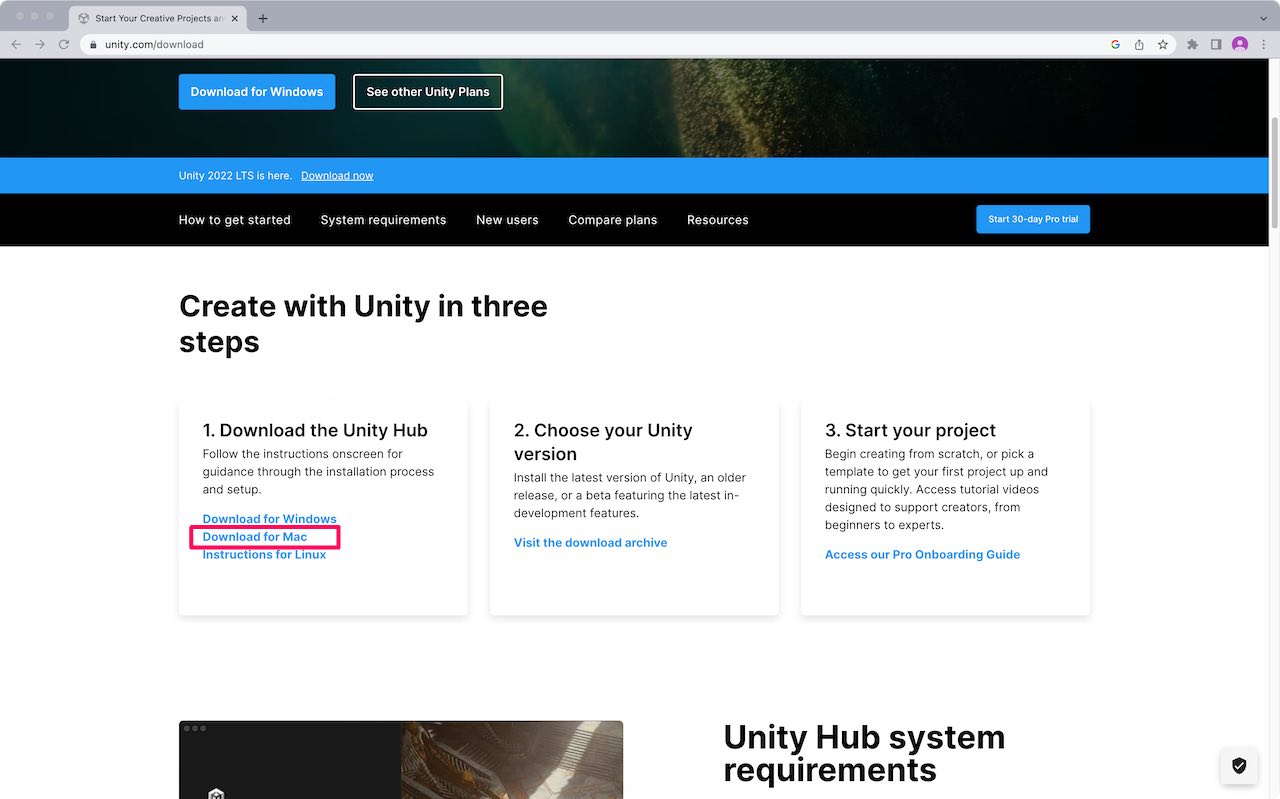Click the privacy shield badge icon
Screen dimensions: 1280x799
pos(1239,766)
